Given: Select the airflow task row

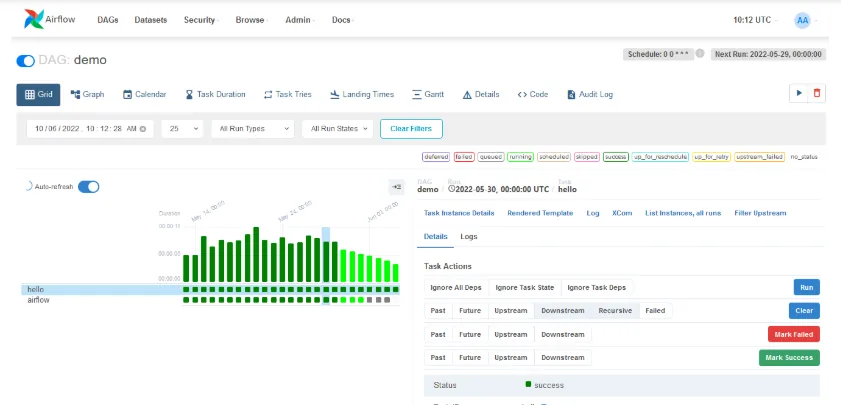Looking at the screenshot, I should pyautogui.click(x=210, y=300).
